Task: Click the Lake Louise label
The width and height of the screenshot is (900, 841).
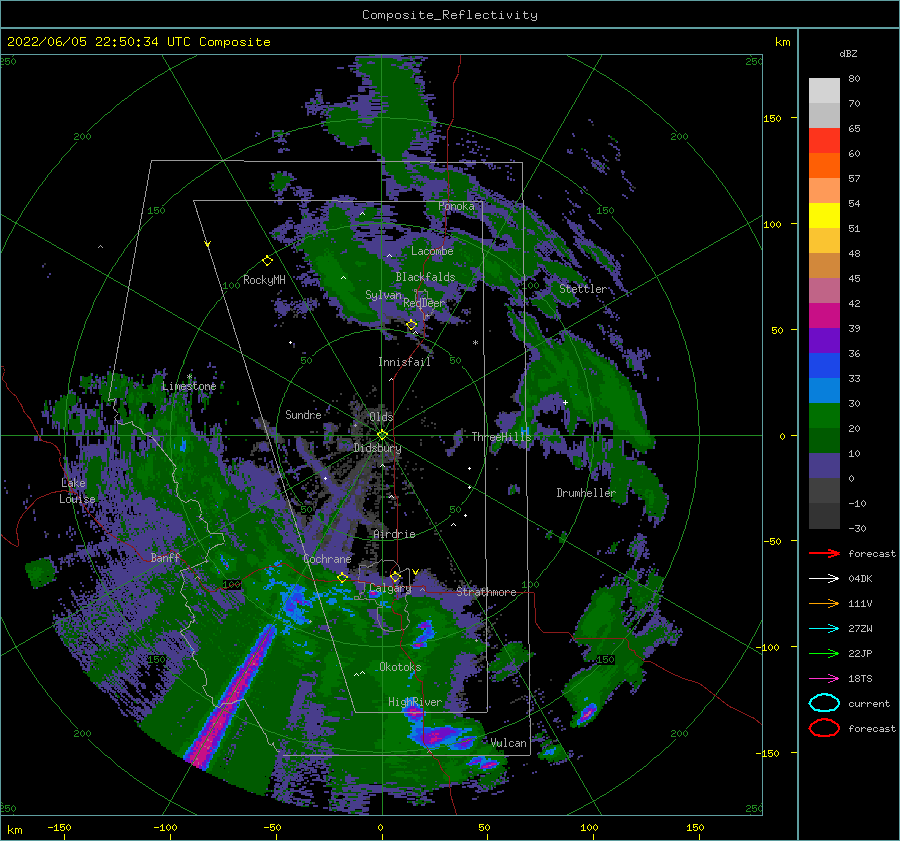Action: point(77,491)
